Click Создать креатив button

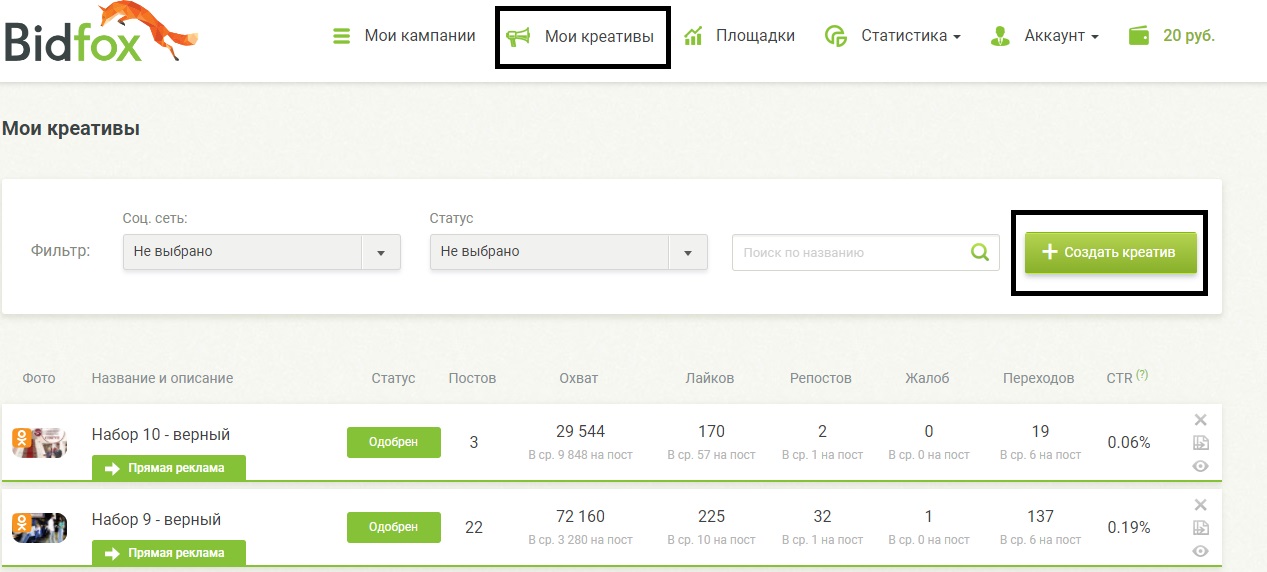pos(1110,252)
